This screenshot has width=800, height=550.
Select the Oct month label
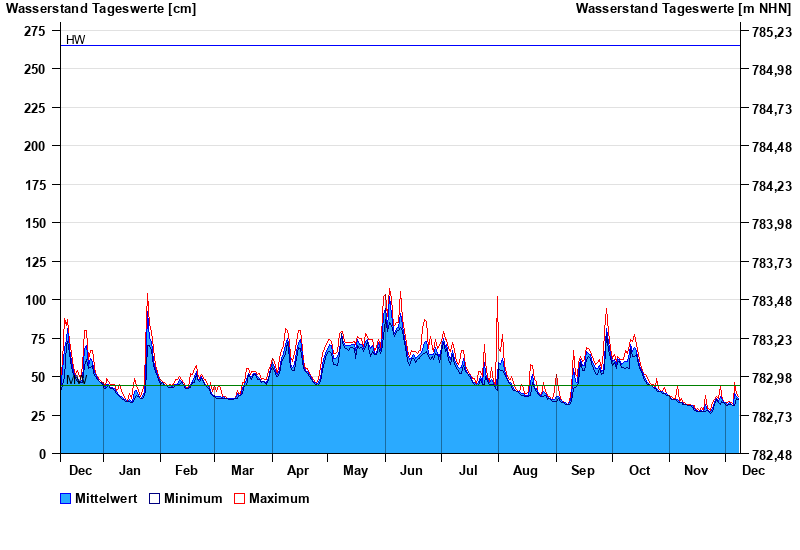639,470
